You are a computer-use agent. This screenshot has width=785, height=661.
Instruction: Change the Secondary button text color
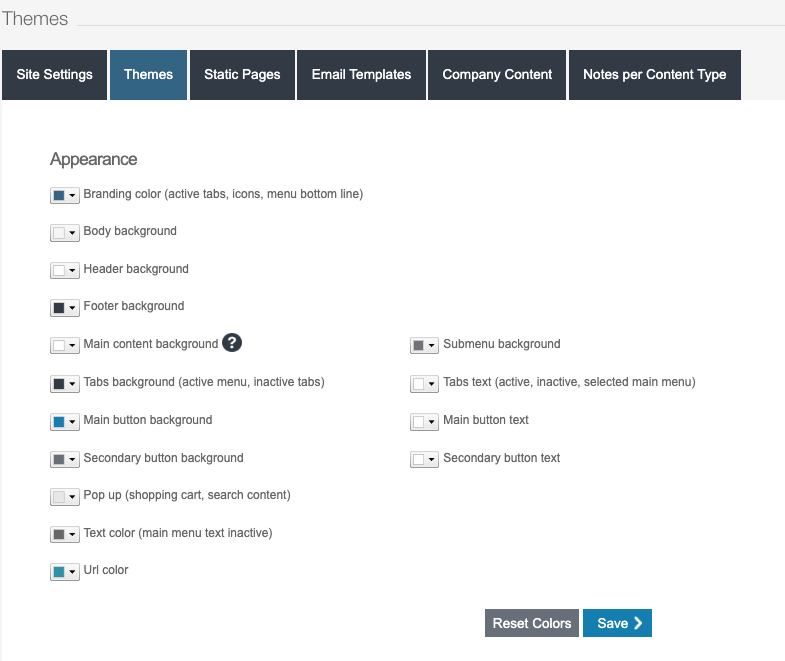[x=424, y=459]
